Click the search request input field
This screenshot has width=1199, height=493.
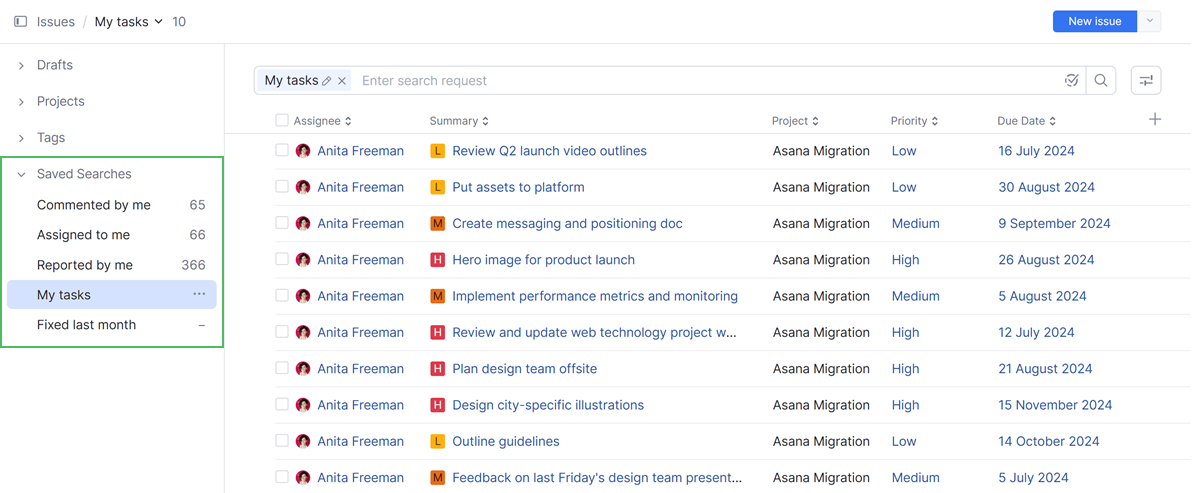coord(700,81)
